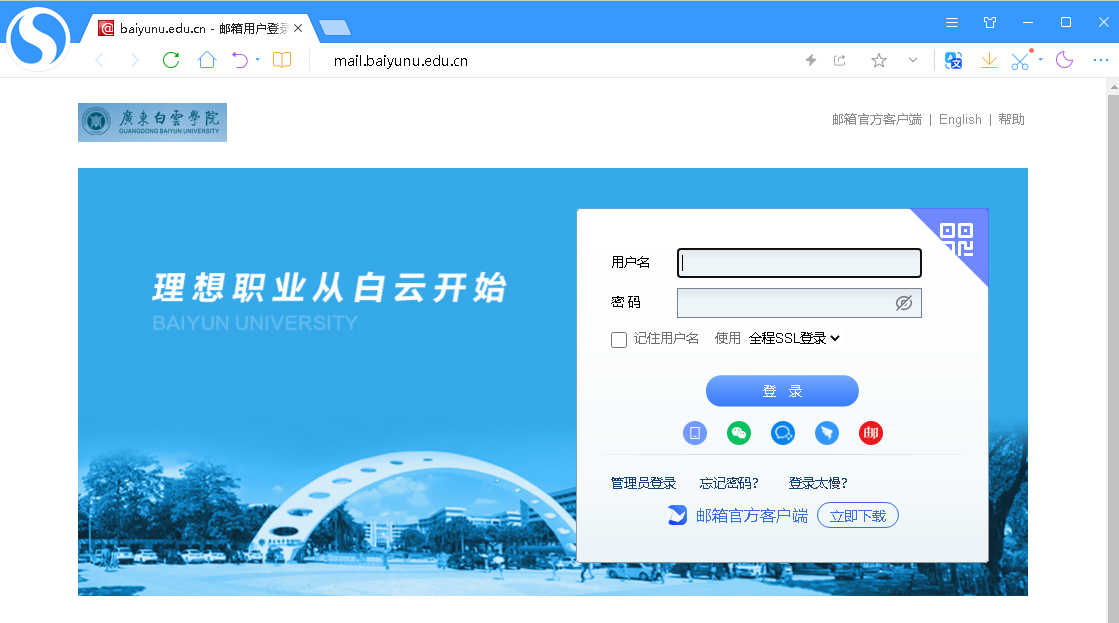The height and width of the screenshot is (623, 1119).
Task: Toggle password visibility eye icon
Action: [904, 303]
